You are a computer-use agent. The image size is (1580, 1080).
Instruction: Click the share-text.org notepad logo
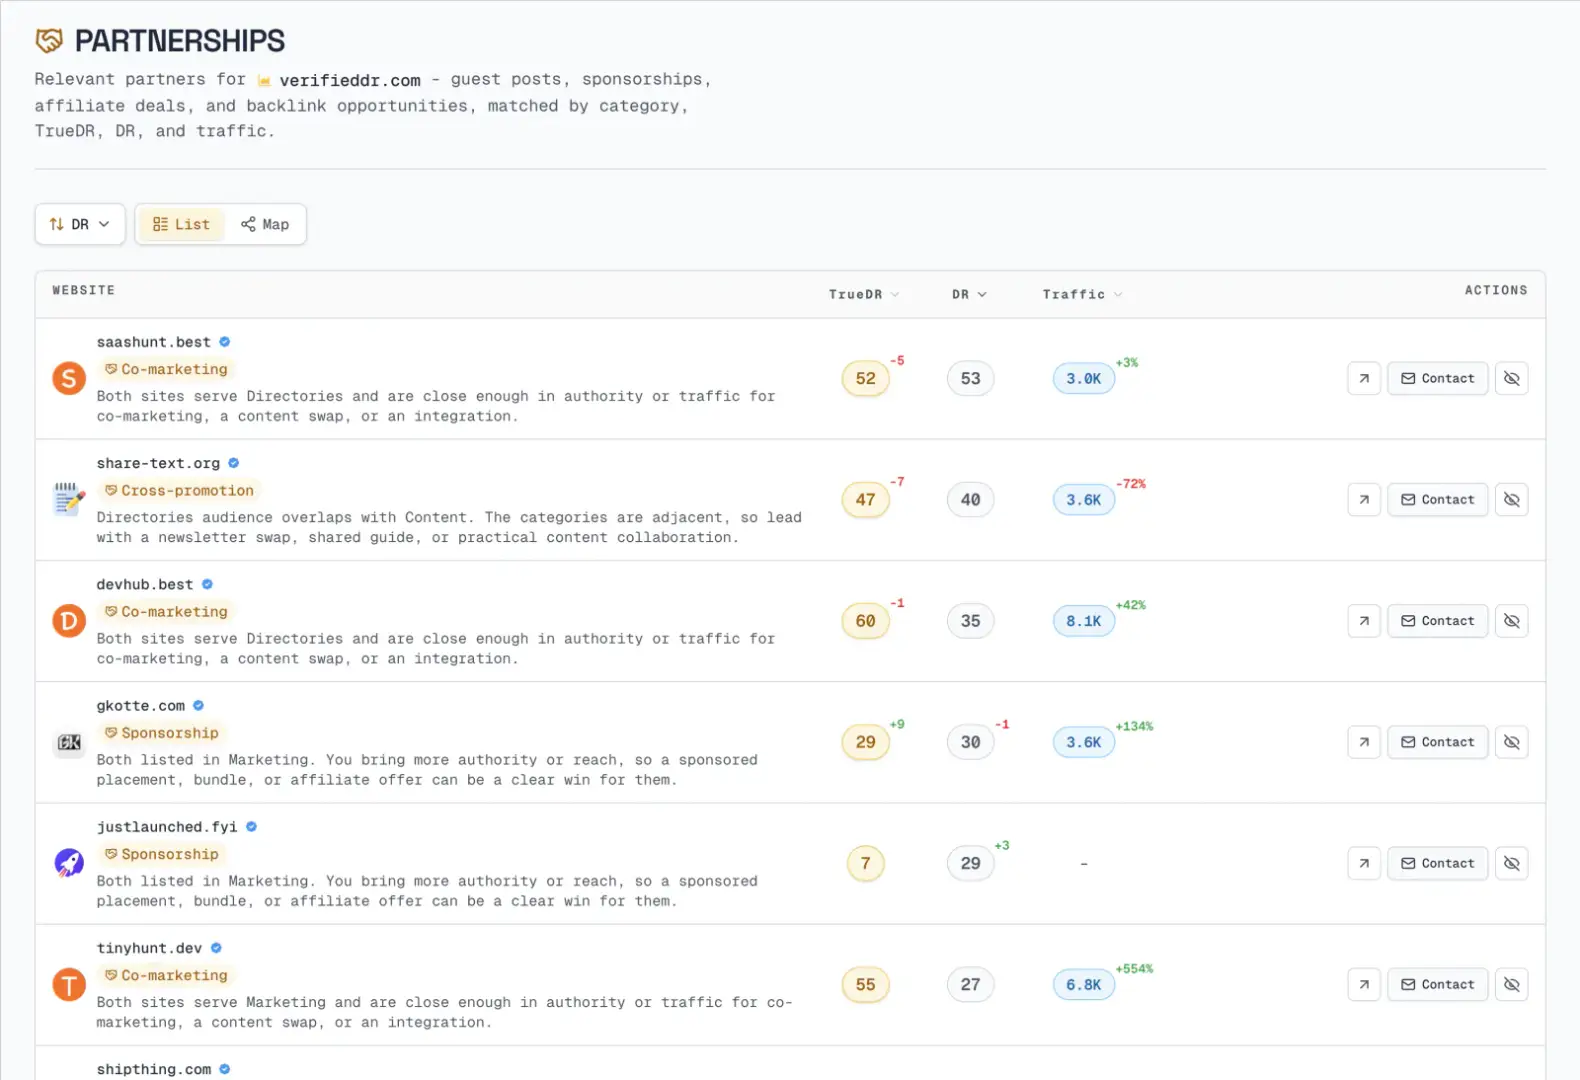coord(69,499)
